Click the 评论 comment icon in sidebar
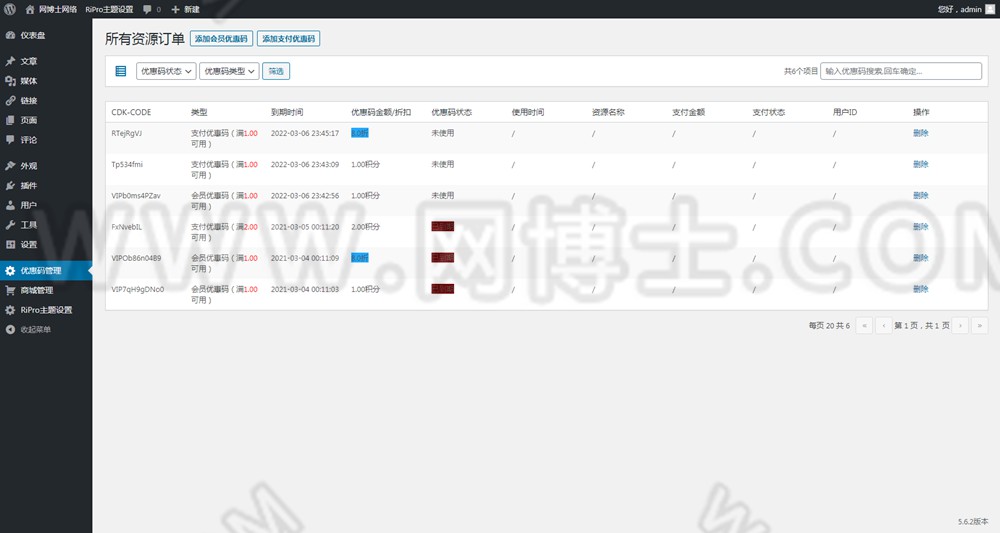1000x533 pixels. (10, 140)
